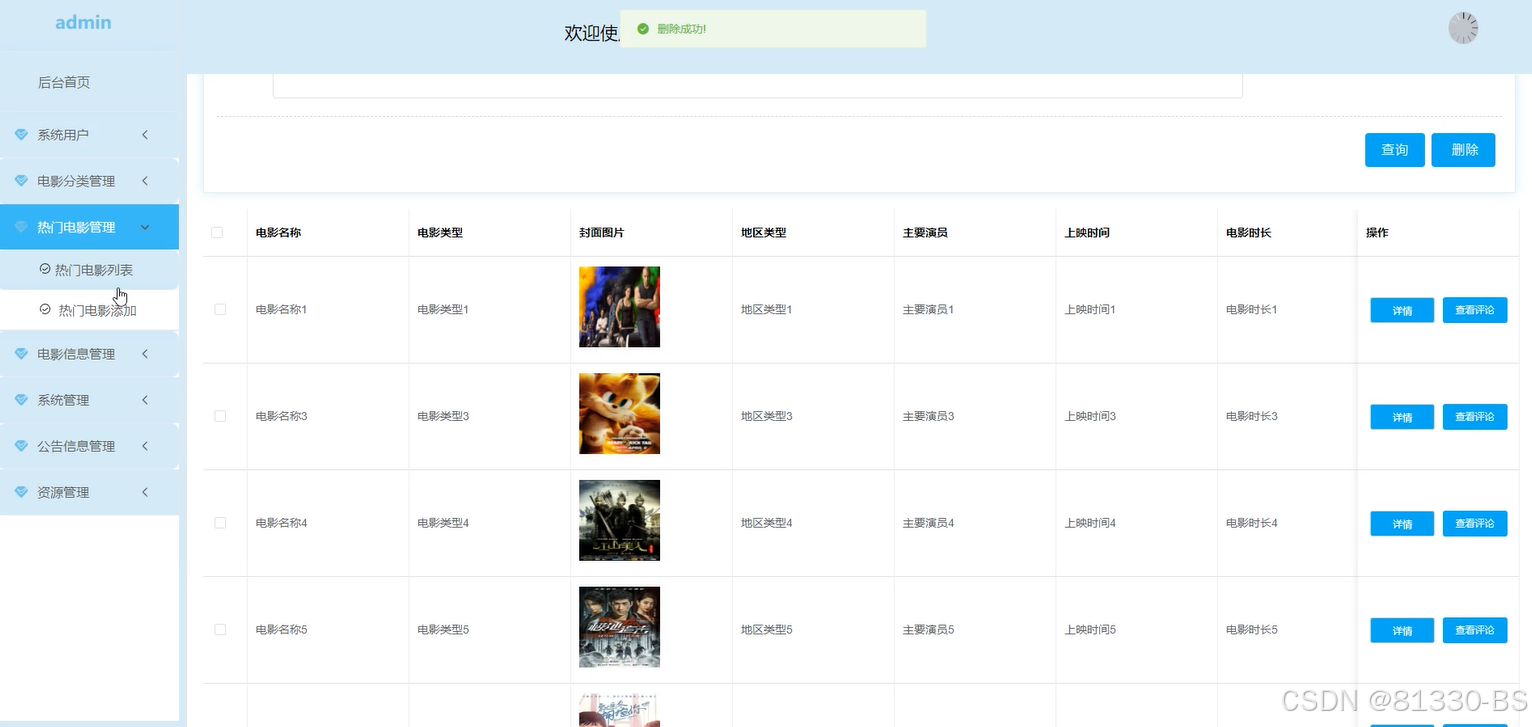Click the 封面图片 column header

tap(602, 233)
